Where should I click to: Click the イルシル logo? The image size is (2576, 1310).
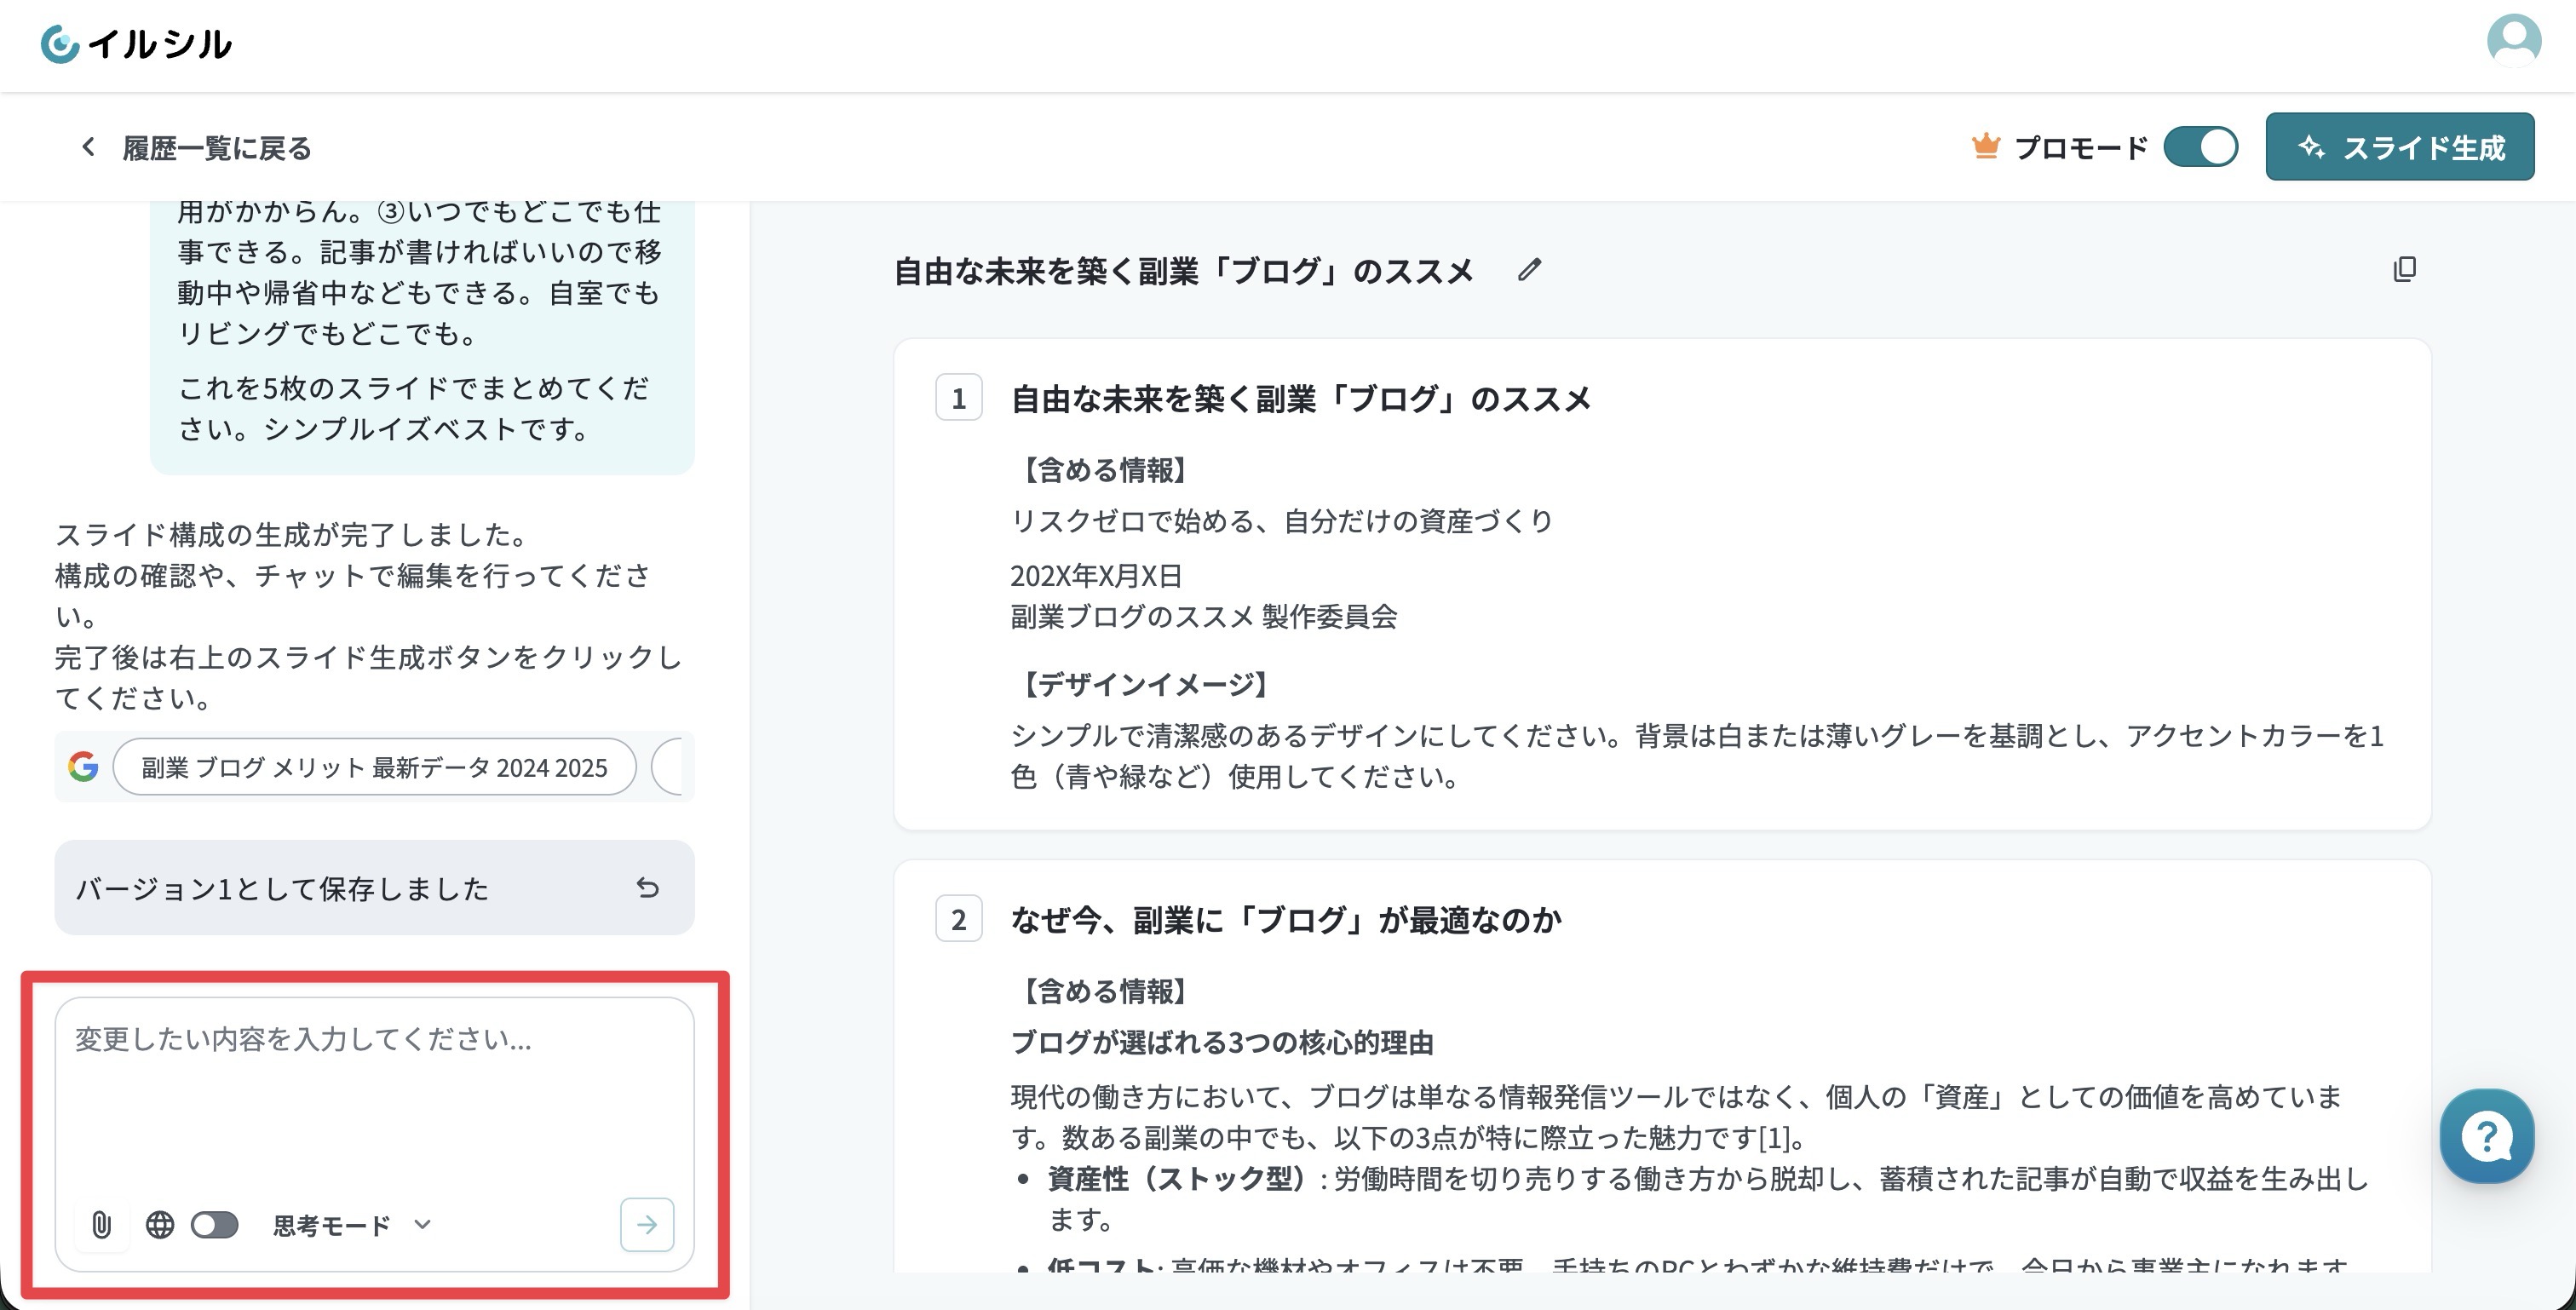tap(136, 44)
